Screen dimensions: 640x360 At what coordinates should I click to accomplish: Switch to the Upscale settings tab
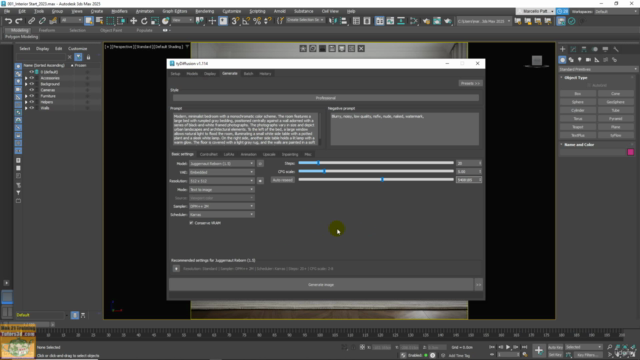(x=269, y=154)
